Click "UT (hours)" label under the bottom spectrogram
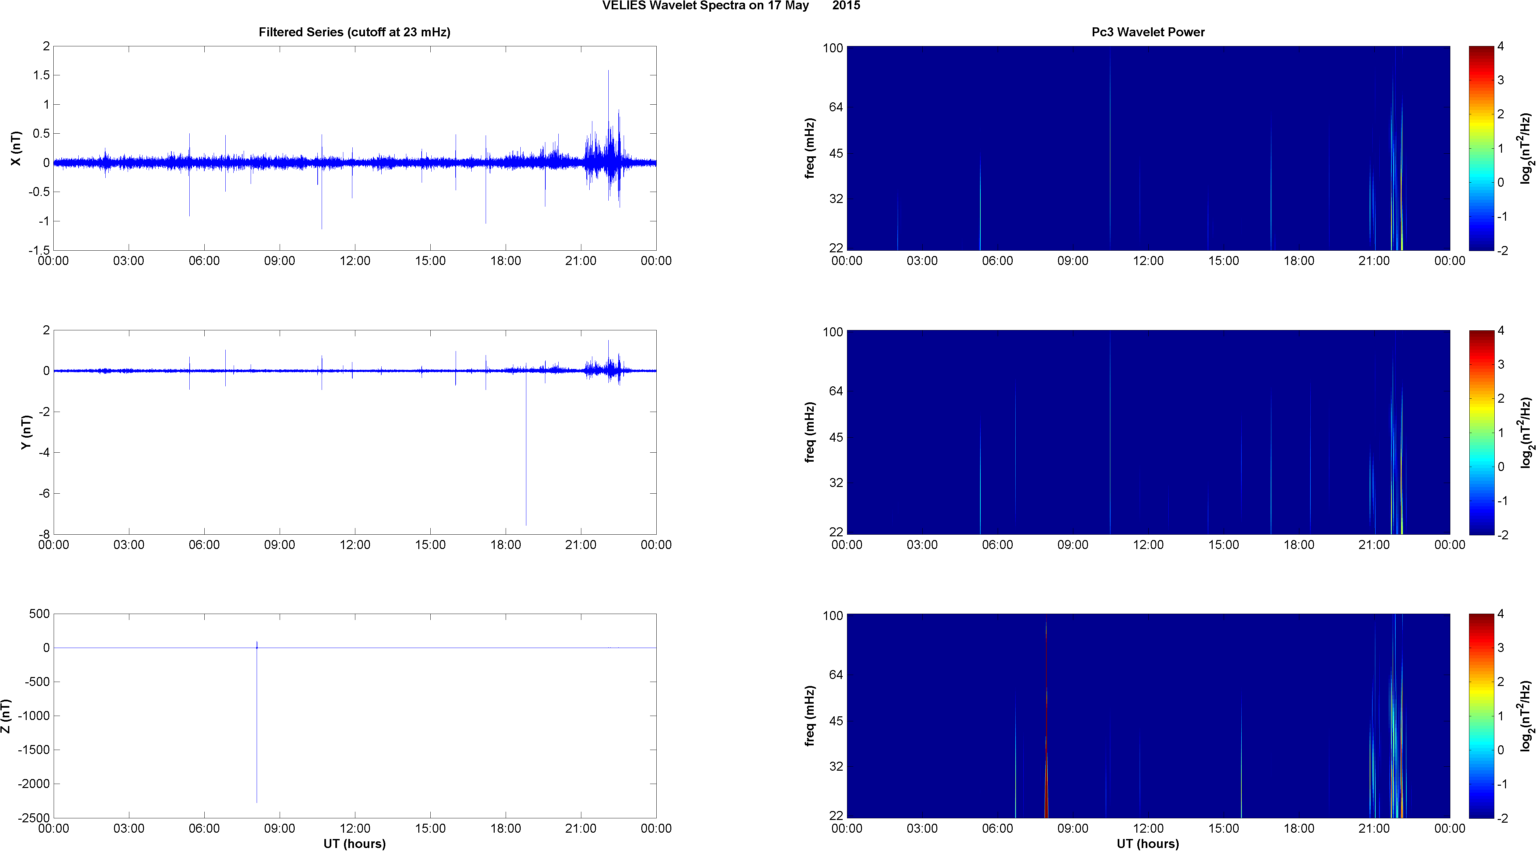 (x=1148, y=844)
